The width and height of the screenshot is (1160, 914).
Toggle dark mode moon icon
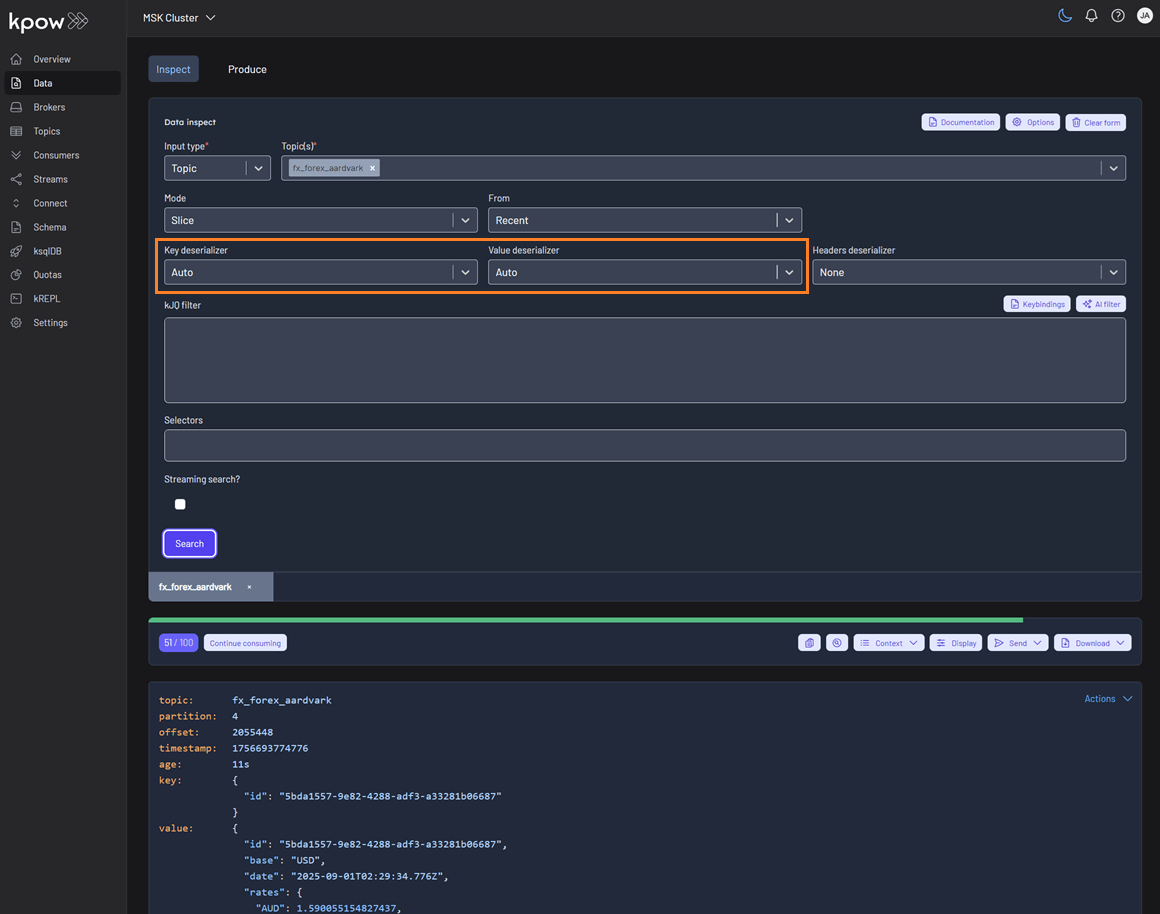[1065, 16]
